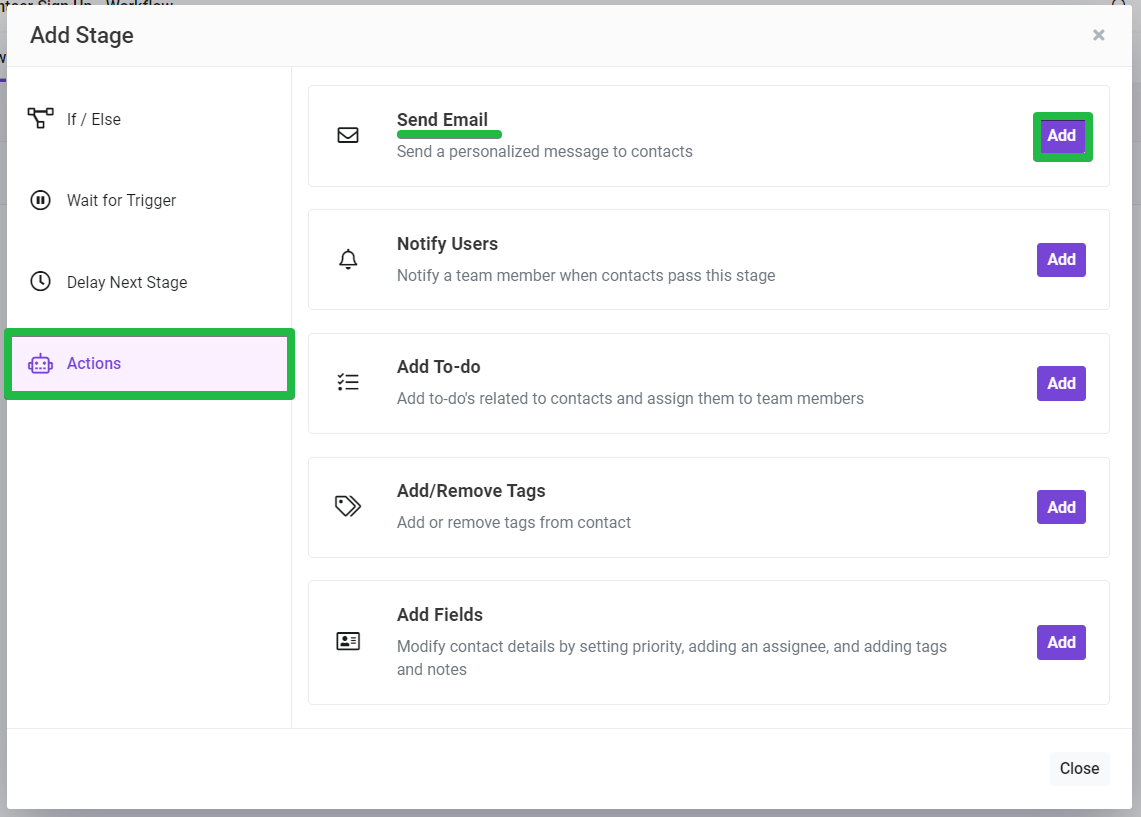The image size is (1141, 817).
Task: Add the Add/Remove Tags action
Action: [x=1062, y=507]
